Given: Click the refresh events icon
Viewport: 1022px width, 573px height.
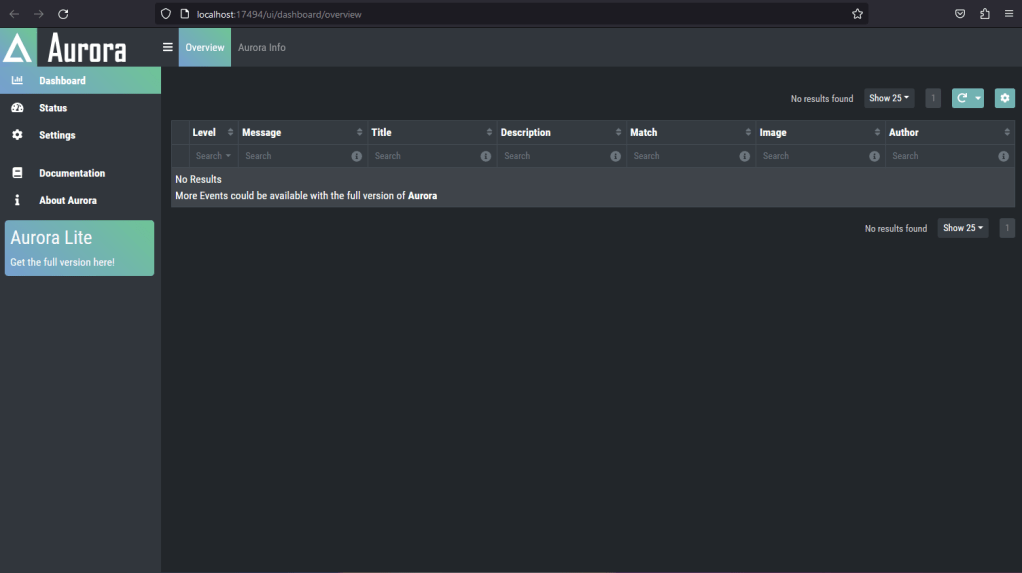Looking at the screenshot, I should click(962, 98).
